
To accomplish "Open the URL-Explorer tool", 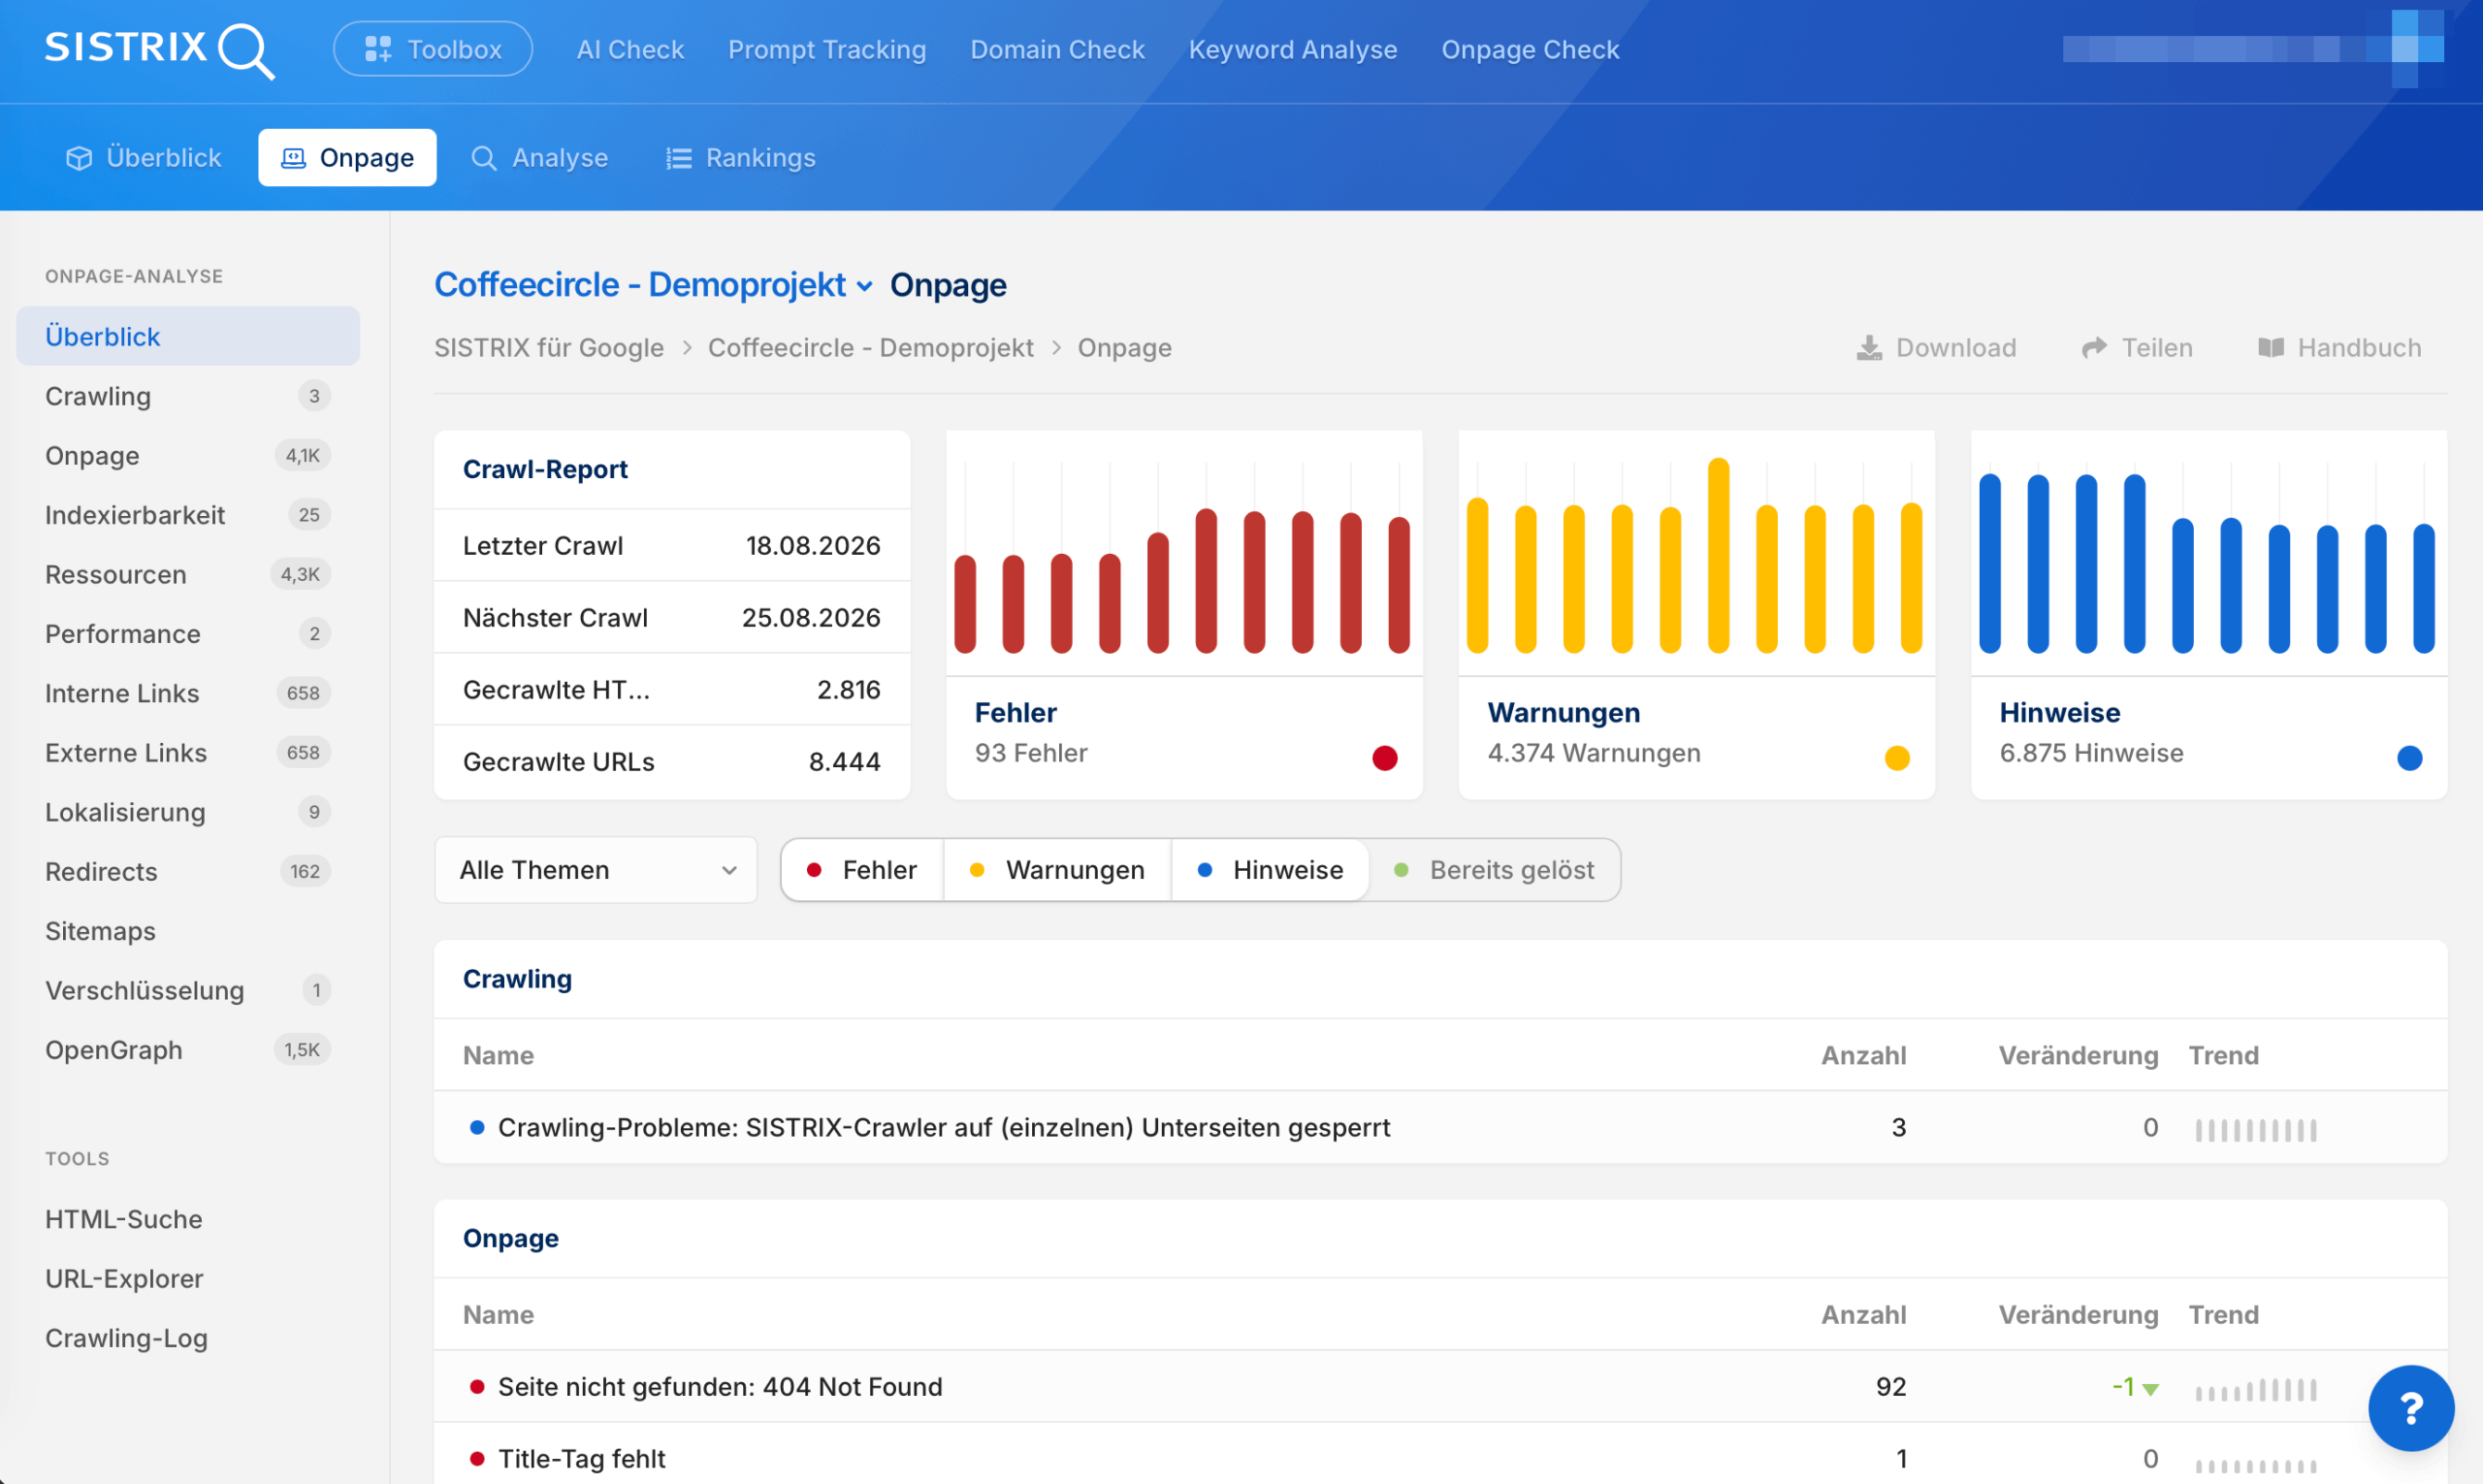I will click(188, 1279).
